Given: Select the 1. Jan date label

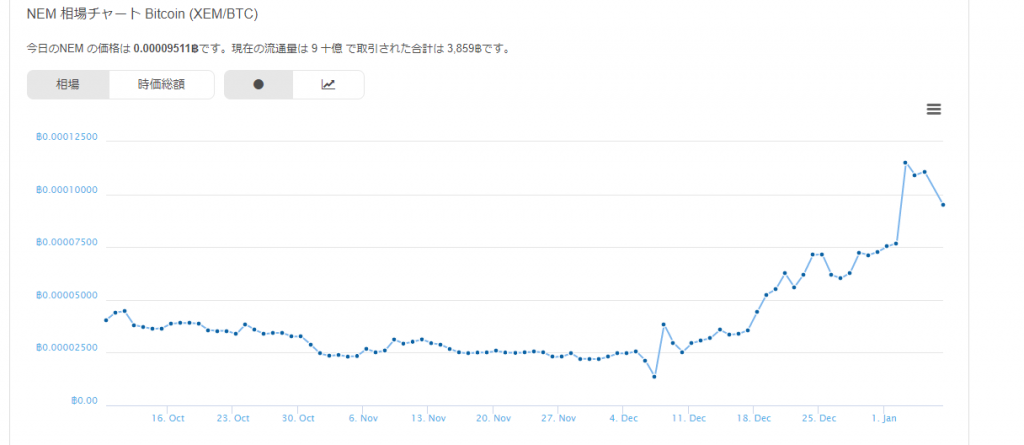Looking at the screenshot, I should click(x=884, y=418).
